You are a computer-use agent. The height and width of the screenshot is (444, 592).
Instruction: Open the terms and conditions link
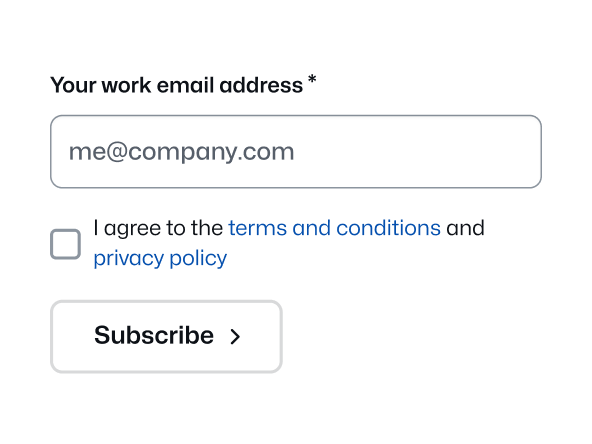pos(335,228)
